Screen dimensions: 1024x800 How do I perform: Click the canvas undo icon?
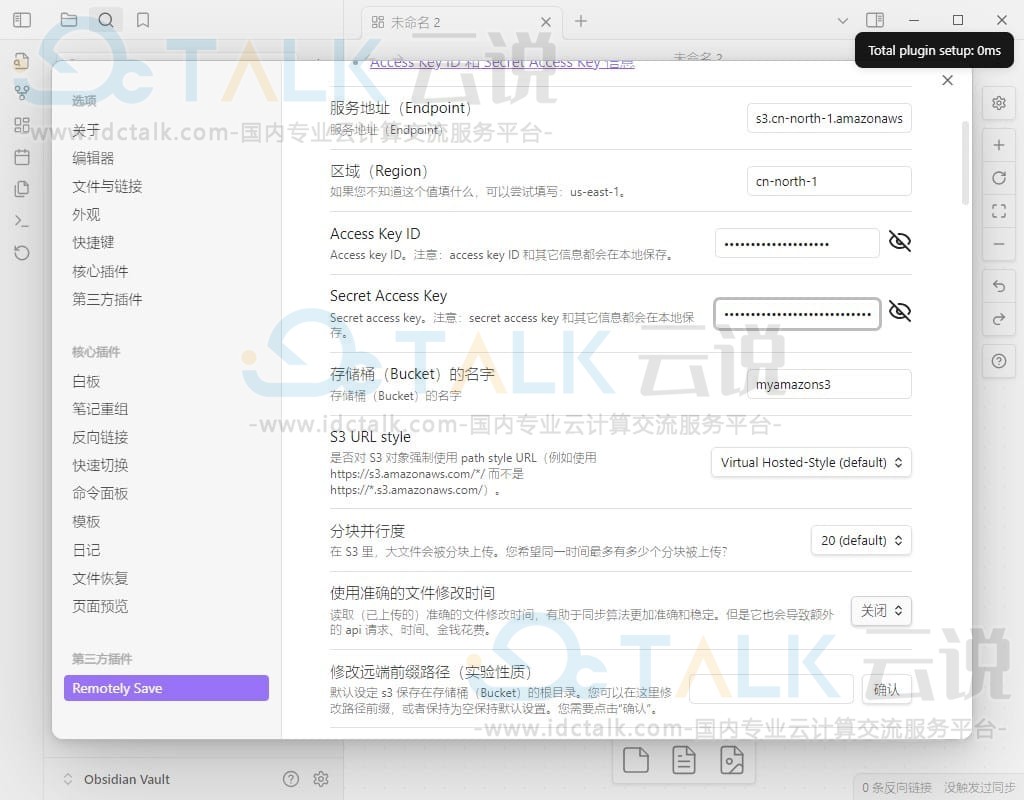[999, 286]
